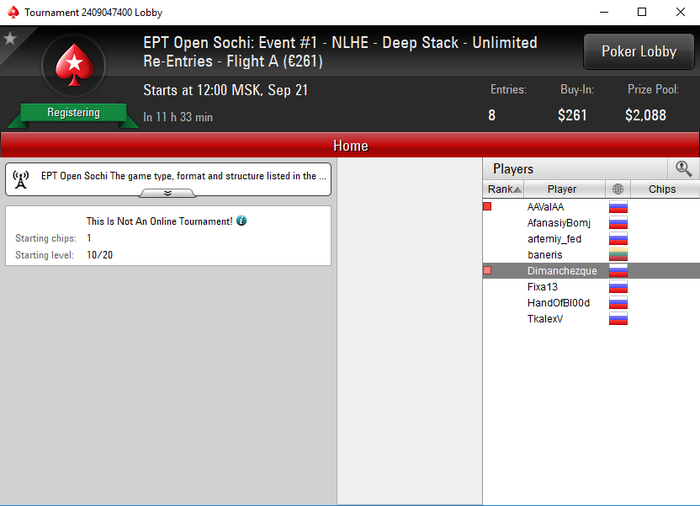Click the PokerStars red spade logo
Image resolution: width=700 pixels, height=506 pixels.
[74, 65]
